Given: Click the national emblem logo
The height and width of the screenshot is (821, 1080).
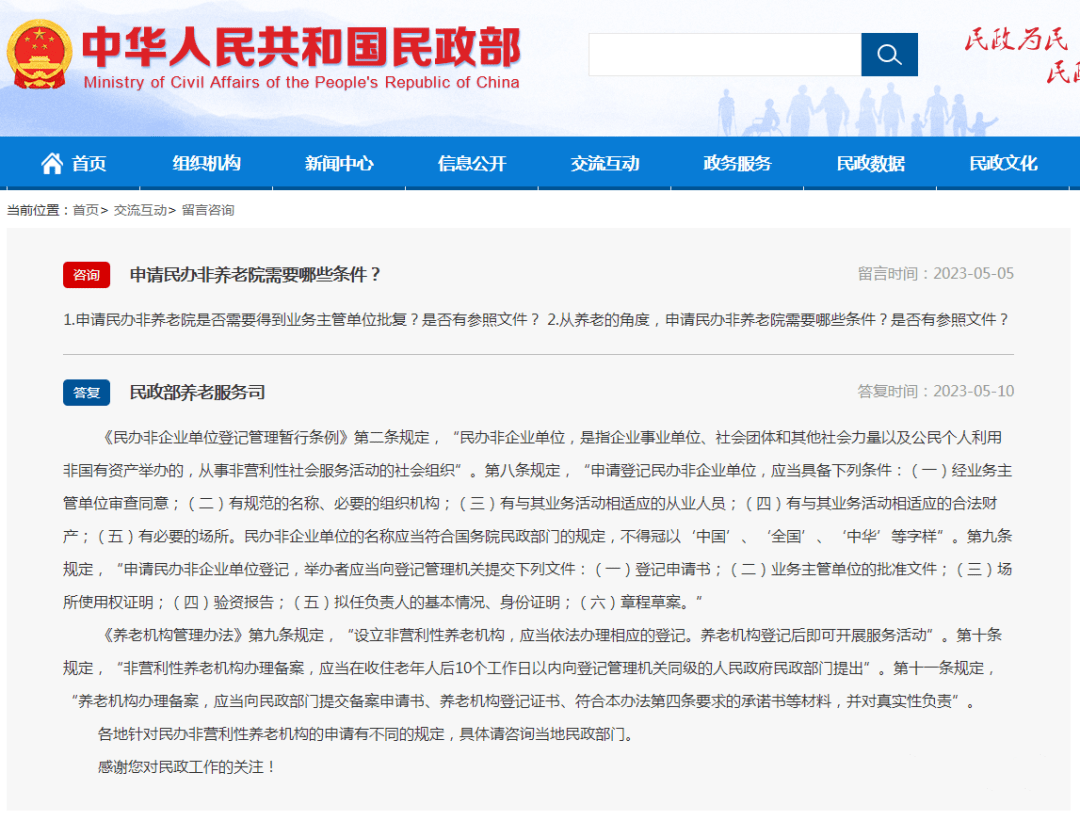Looking at the screenshot, I should click(x=39, y=54).
